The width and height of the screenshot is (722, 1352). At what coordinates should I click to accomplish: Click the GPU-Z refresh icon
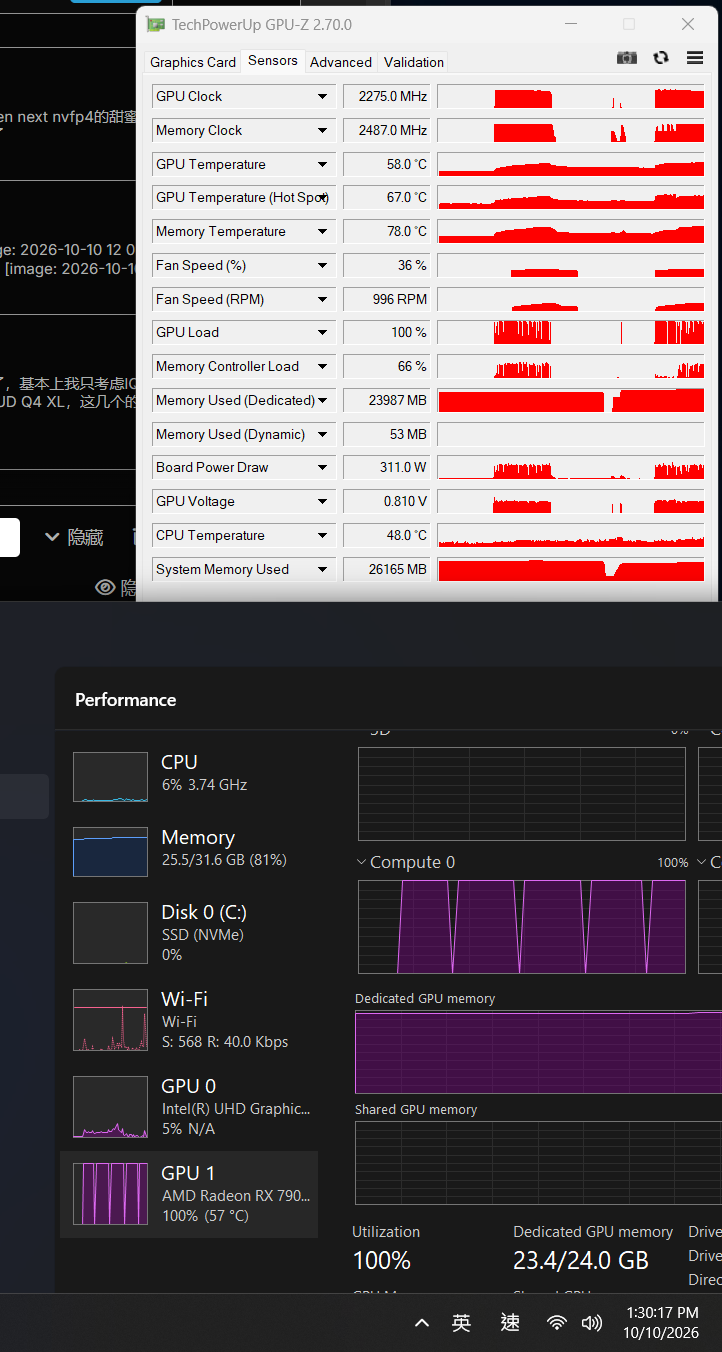[x=661, y=58]
